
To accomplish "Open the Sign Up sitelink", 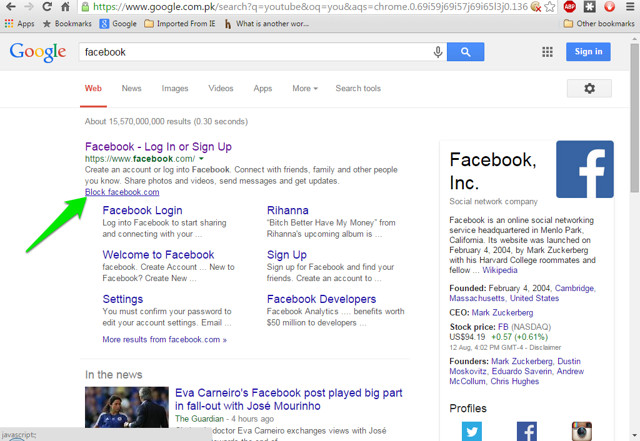I will (x=287, y=255).
